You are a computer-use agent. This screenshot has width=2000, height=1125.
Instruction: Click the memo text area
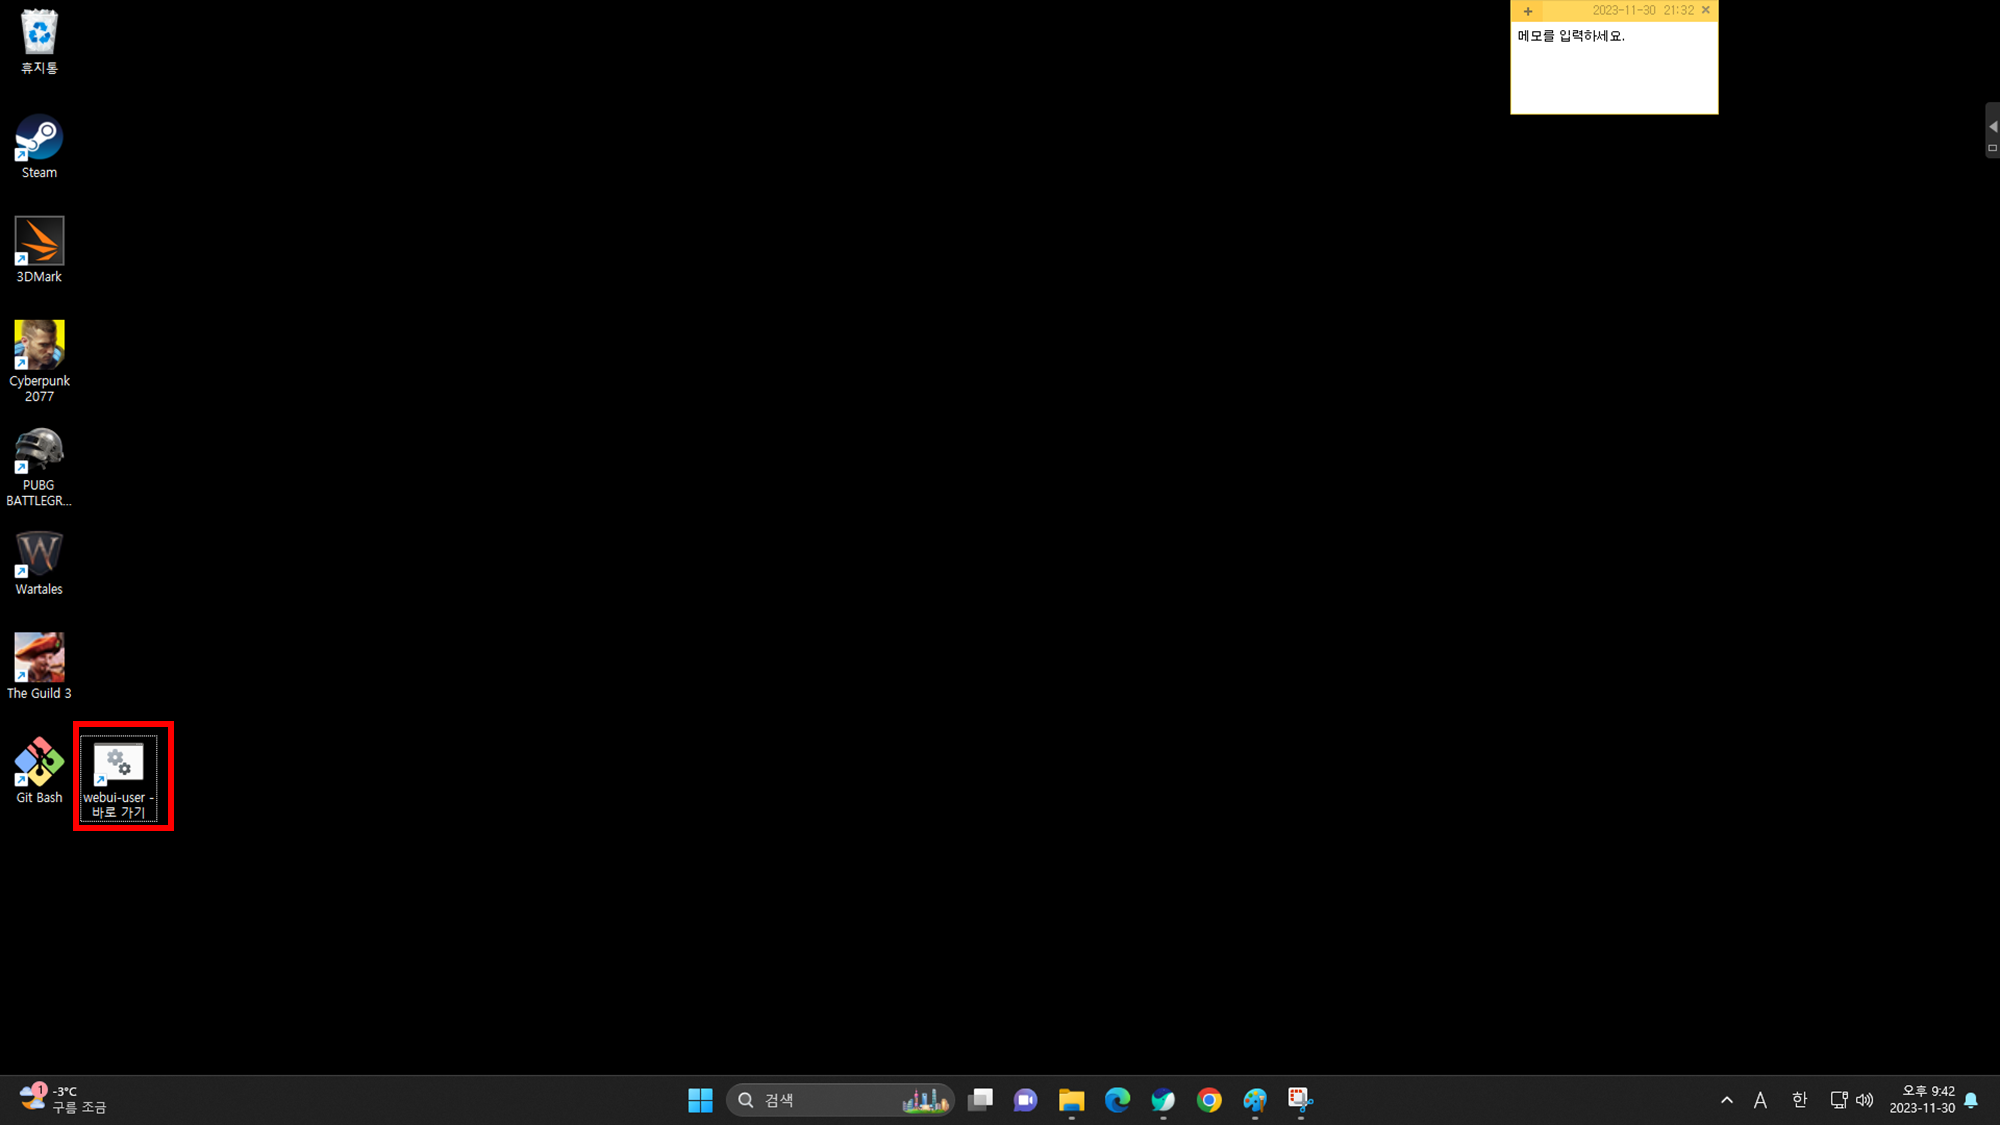tap(1613, 70)
